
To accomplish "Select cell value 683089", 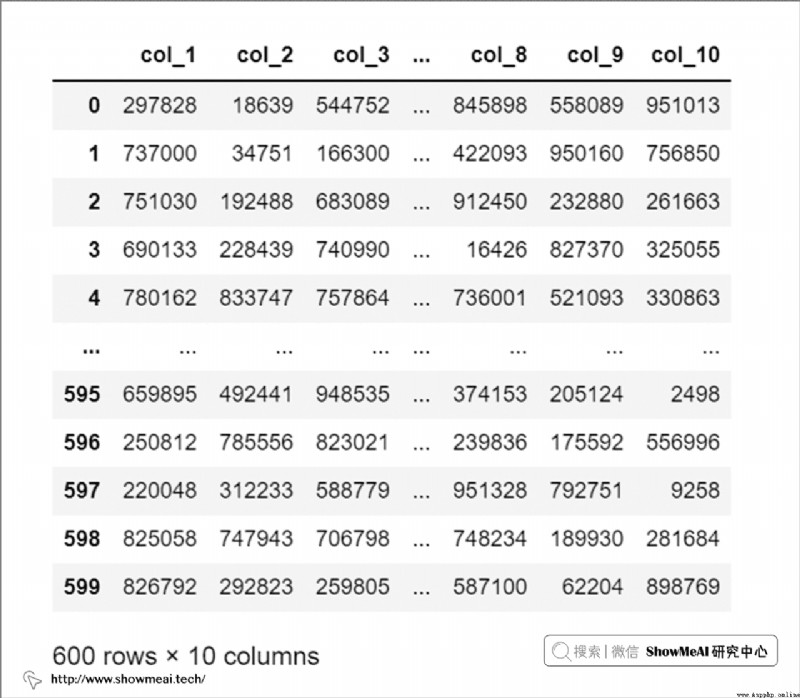I will [x=353, y=202].
